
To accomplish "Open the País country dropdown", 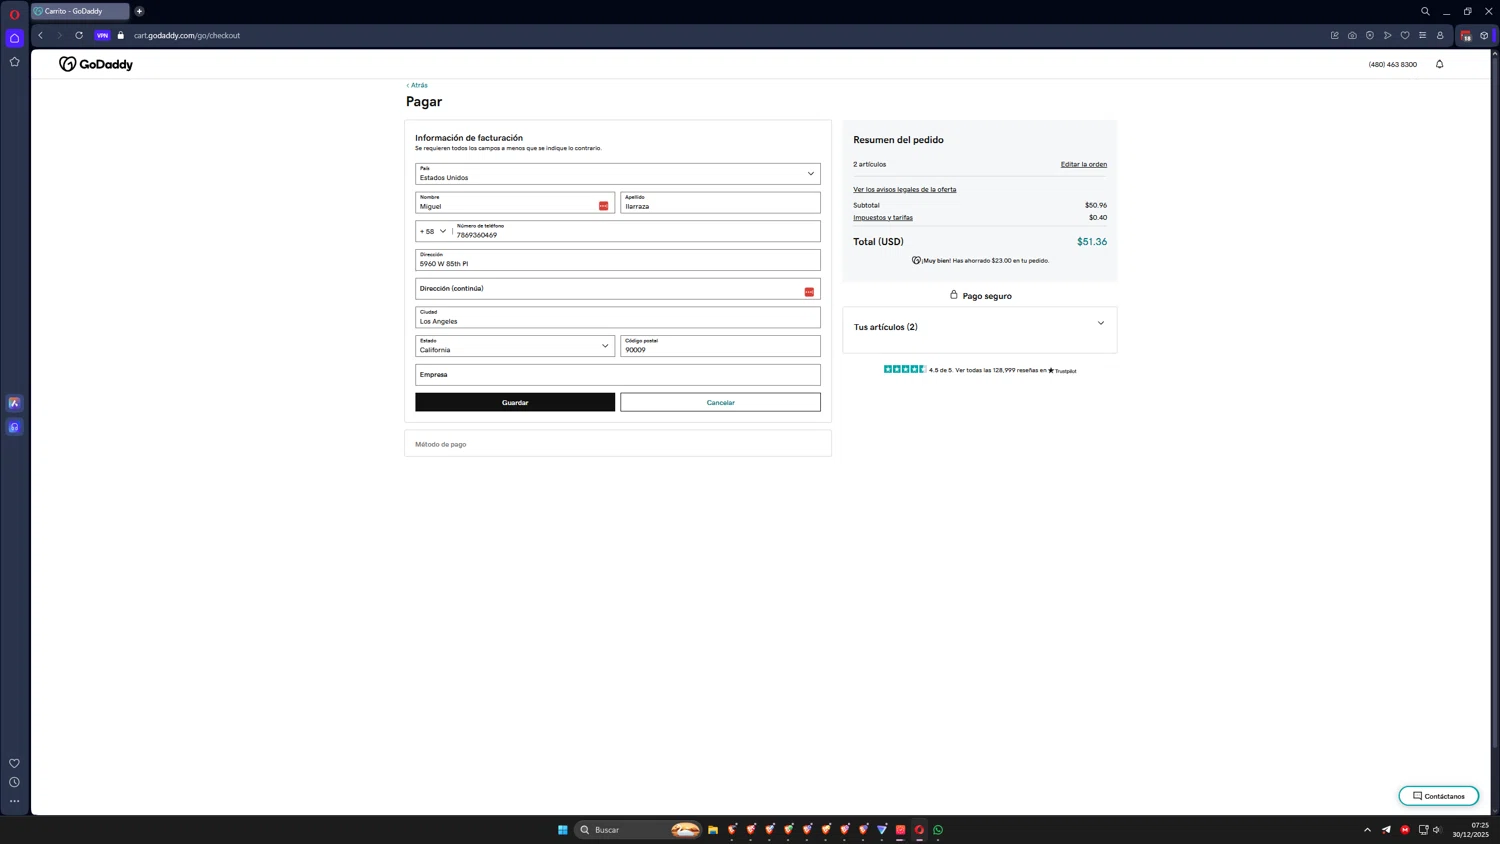I will [618, 174].
